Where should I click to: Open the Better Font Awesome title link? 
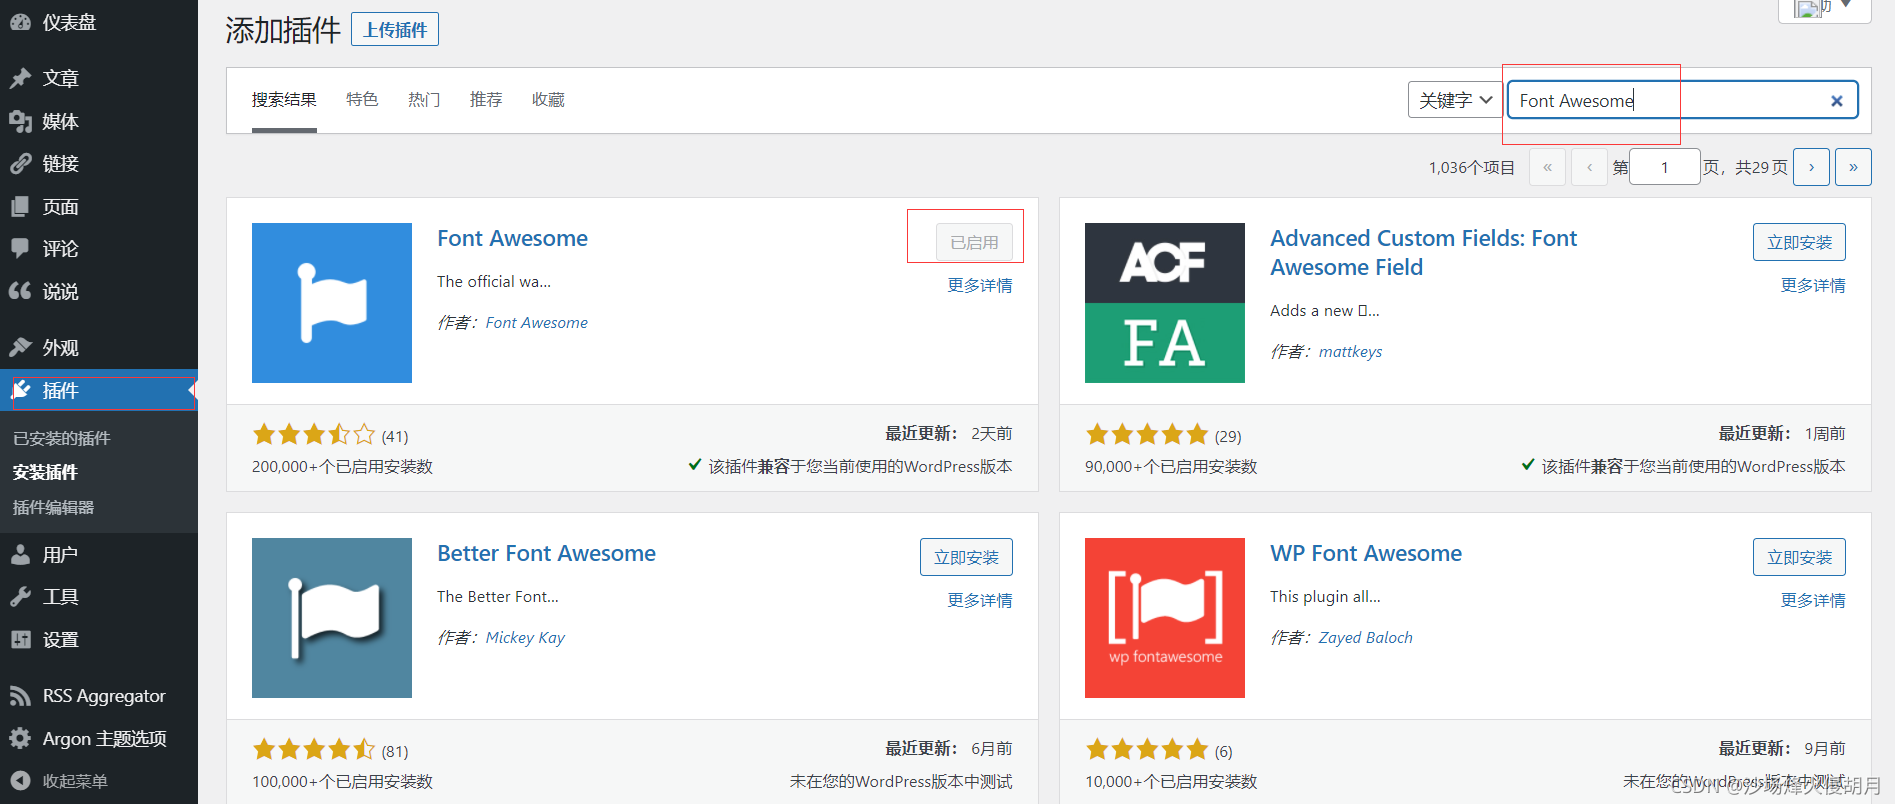(546, 553)
